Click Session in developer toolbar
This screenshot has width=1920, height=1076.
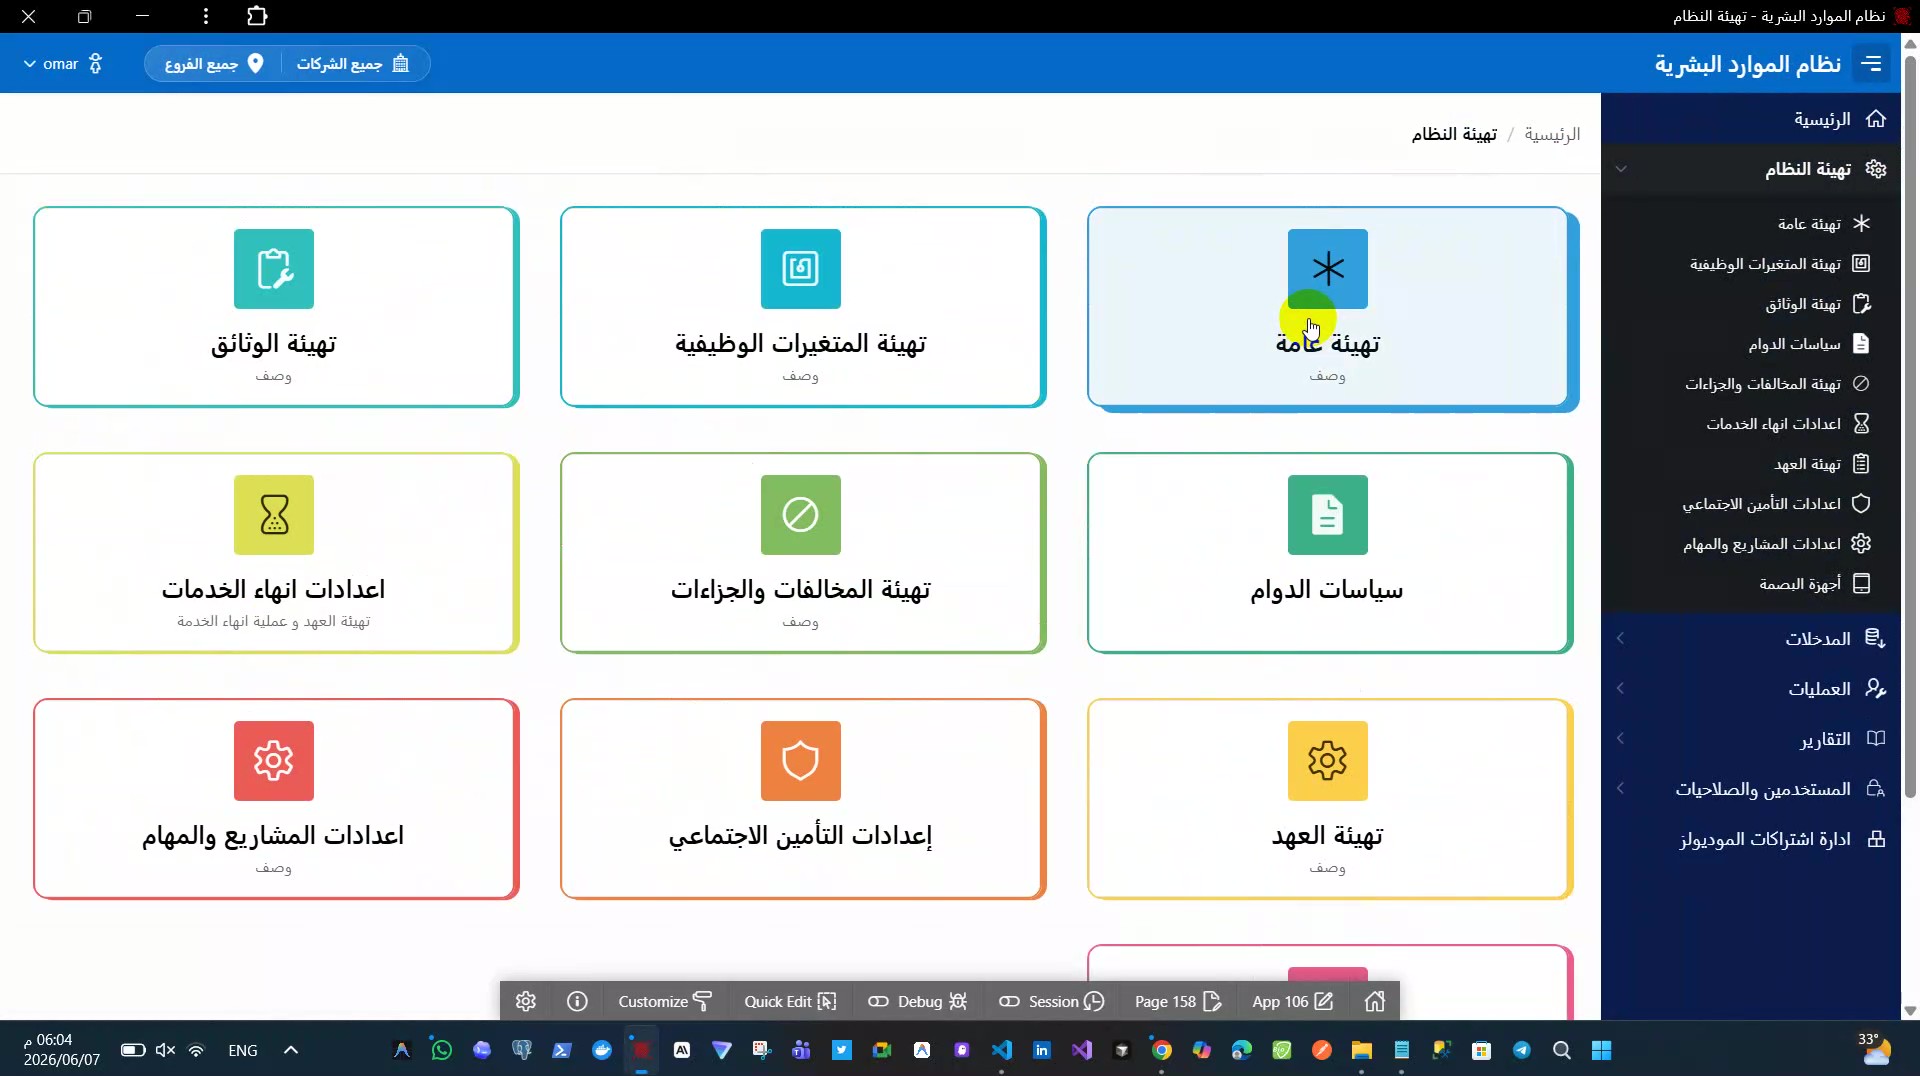coord(1051,1001)
